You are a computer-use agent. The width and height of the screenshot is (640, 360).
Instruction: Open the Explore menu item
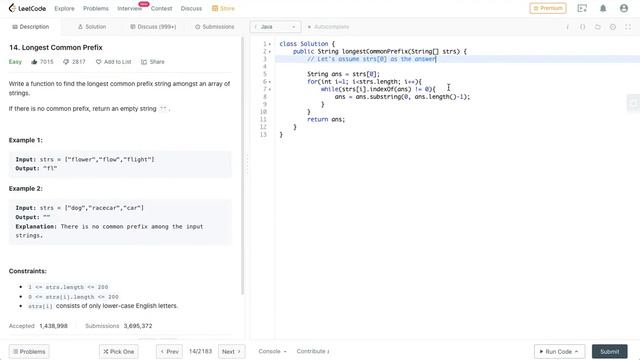point(64,8)
